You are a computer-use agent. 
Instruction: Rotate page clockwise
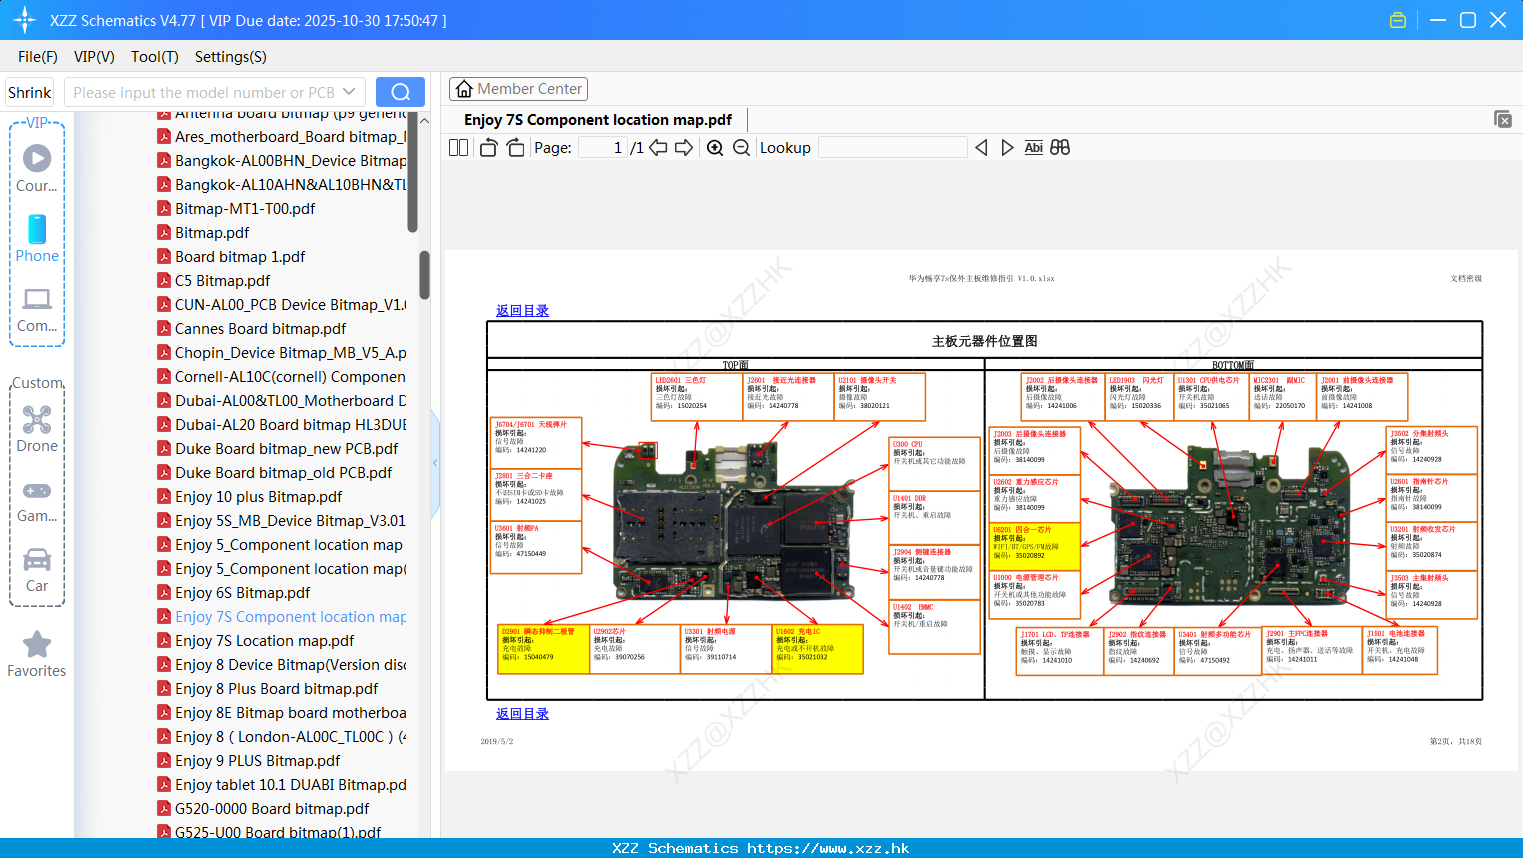pos(515,147)
